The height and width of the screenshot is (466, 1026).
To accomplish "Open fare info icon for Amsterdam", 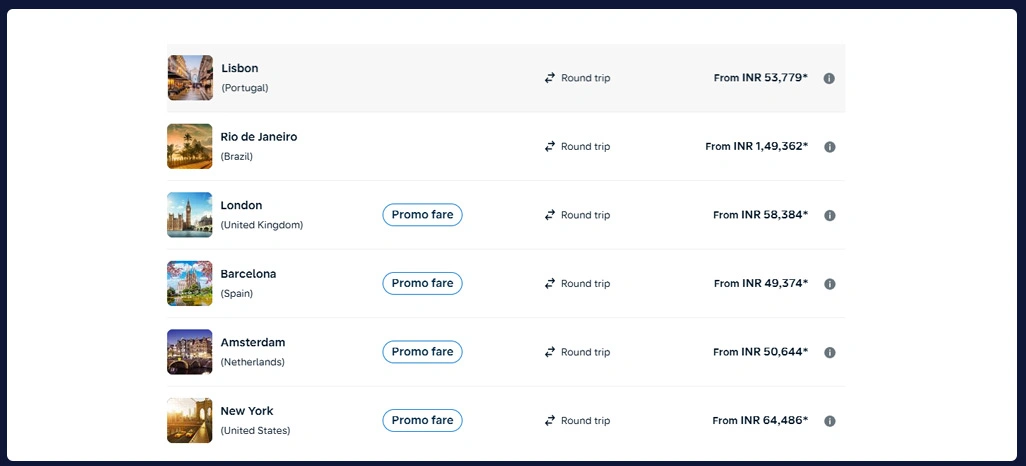I will (830, 353).
